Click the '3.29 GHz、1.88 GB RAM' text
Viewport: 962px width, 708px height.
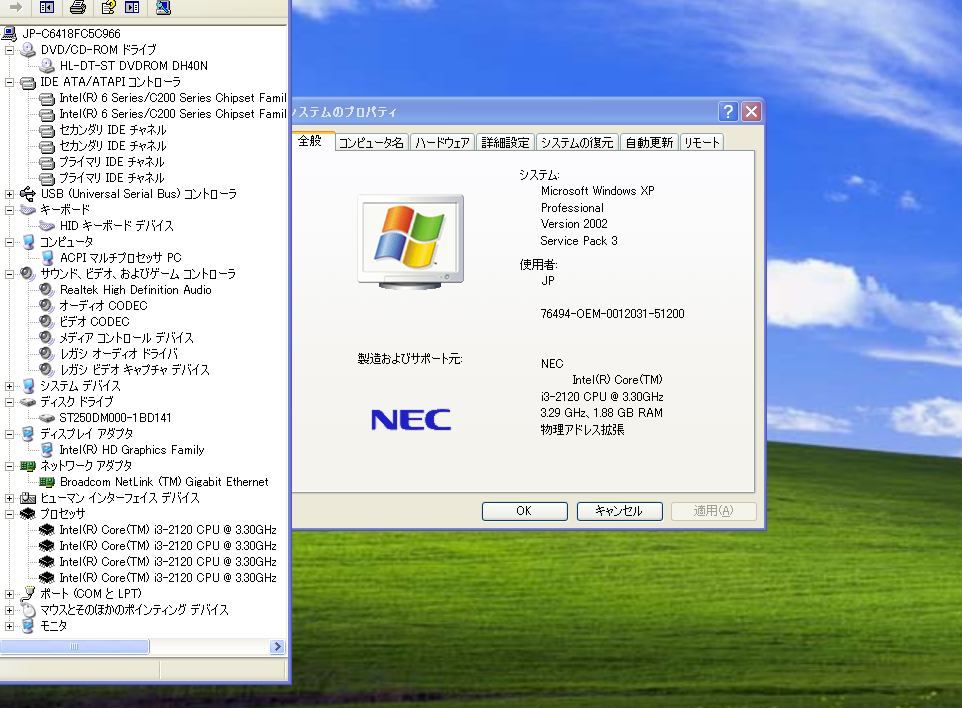pos(601,413)
